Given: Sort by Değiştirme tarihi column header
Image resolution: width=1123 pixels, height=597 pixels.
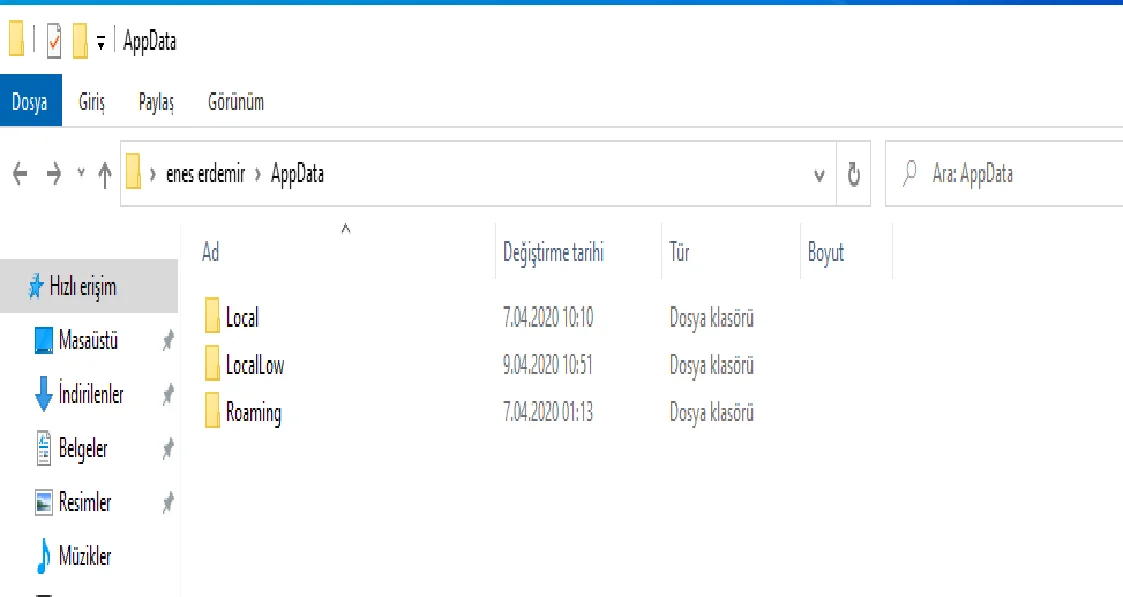Looking at the screenshot, I should pyautogui.click(x=553, y=252).
